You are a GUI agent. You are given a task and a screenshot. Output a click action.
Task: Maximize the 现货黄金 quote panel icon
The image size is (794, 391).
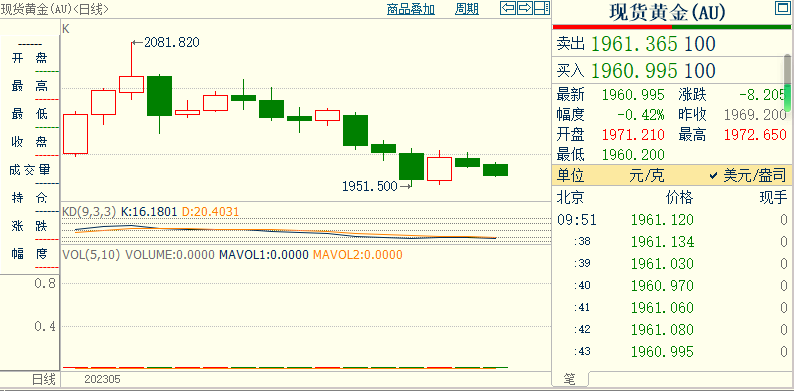(x=782, y=8)
